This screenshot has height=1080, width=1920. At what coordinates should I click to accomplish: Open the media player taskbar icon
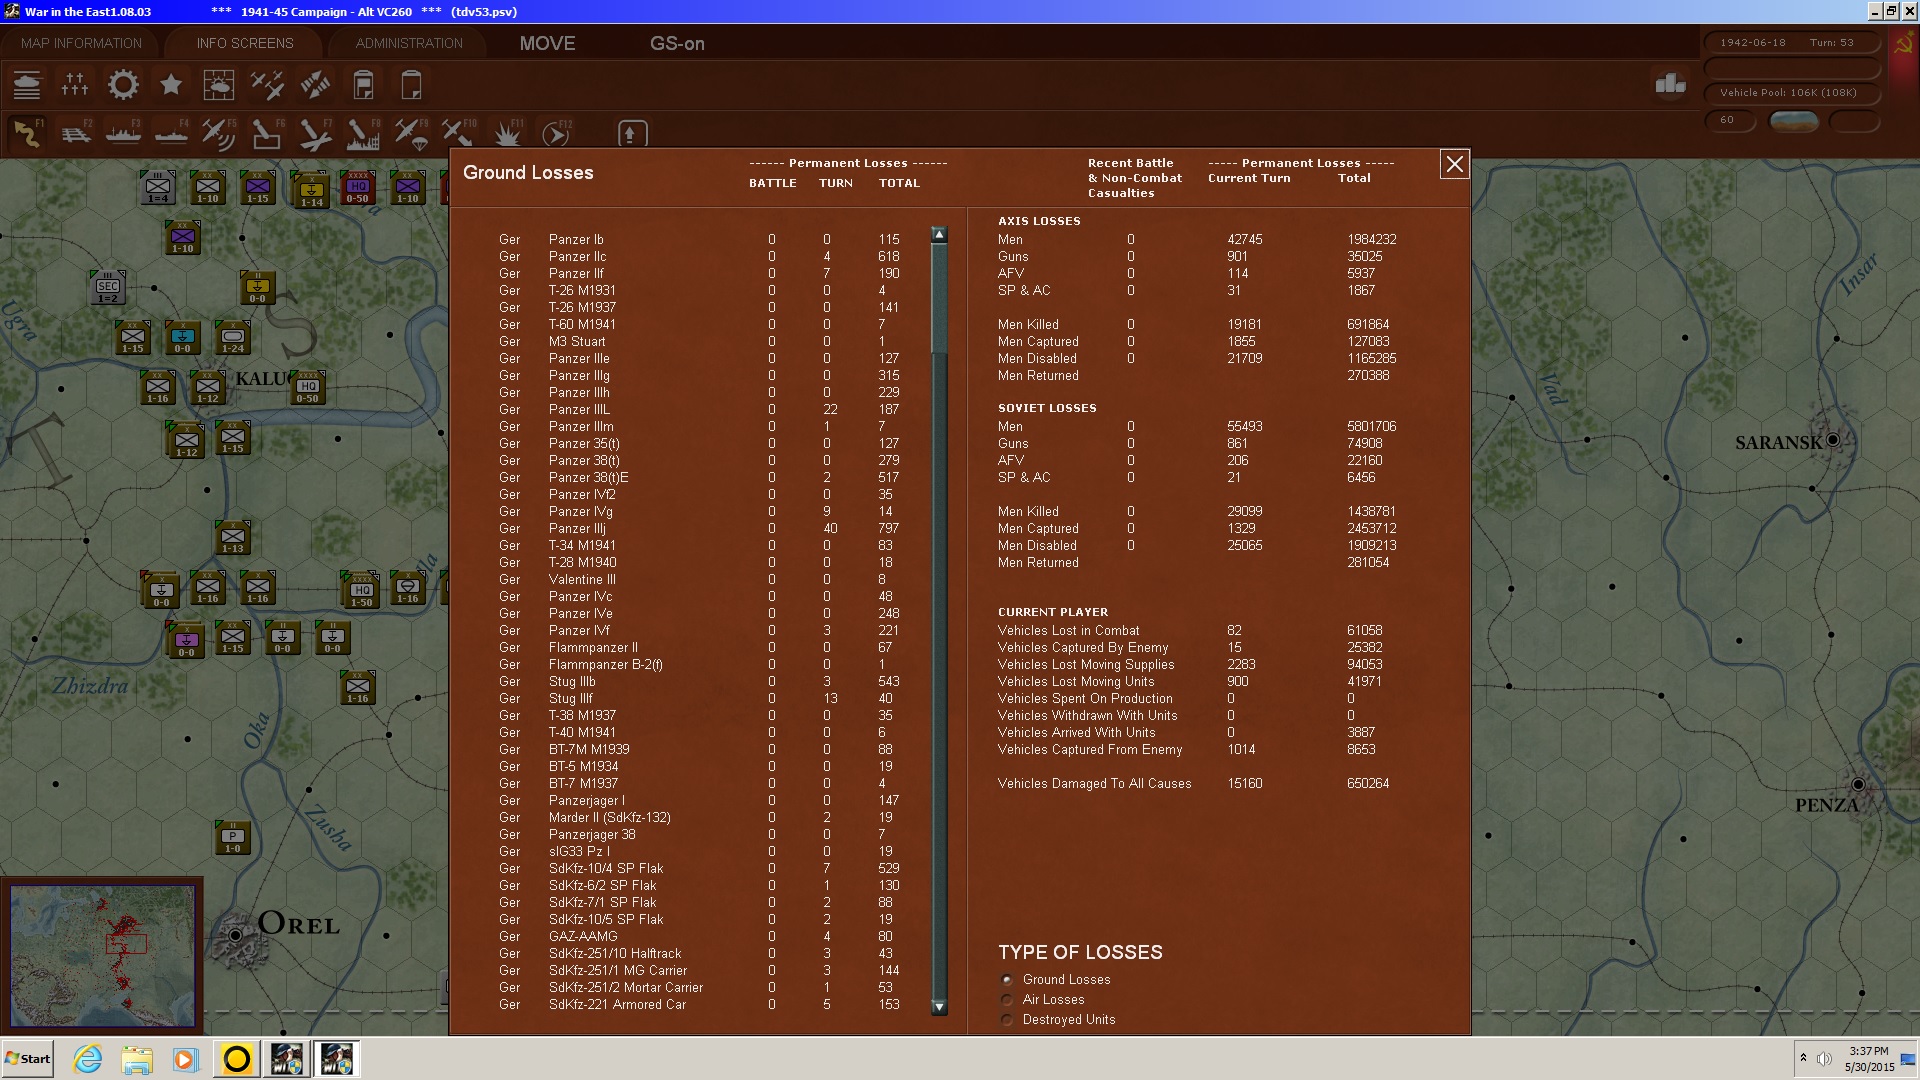(186, 1059)
